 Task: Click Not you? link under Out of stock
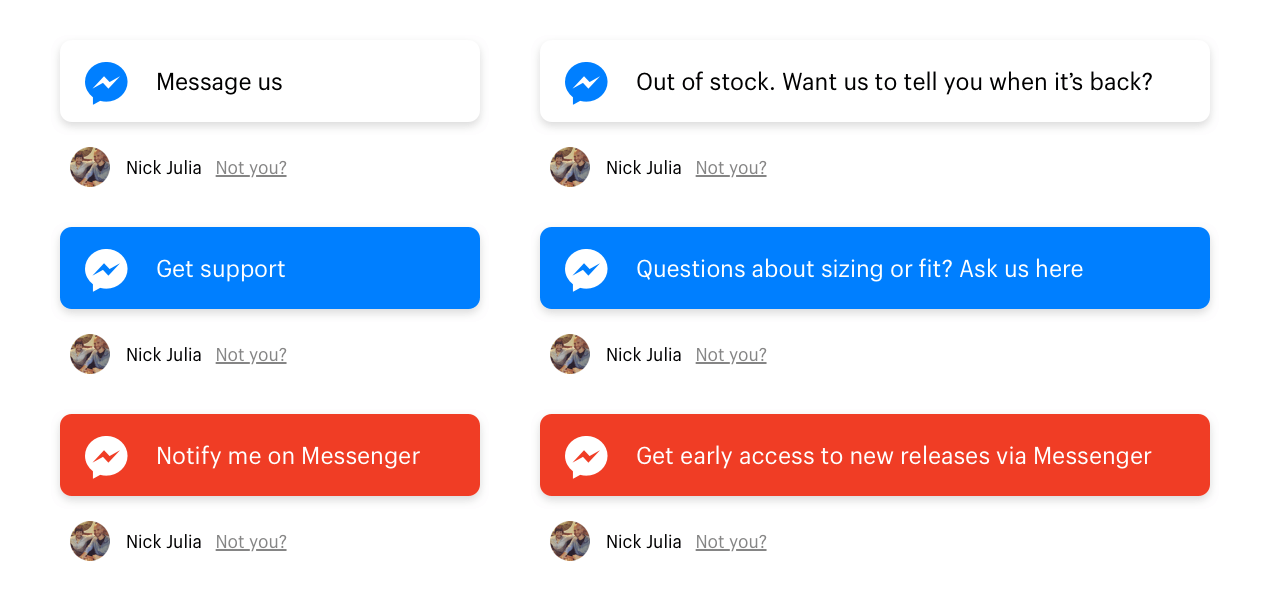pos(731,168)
